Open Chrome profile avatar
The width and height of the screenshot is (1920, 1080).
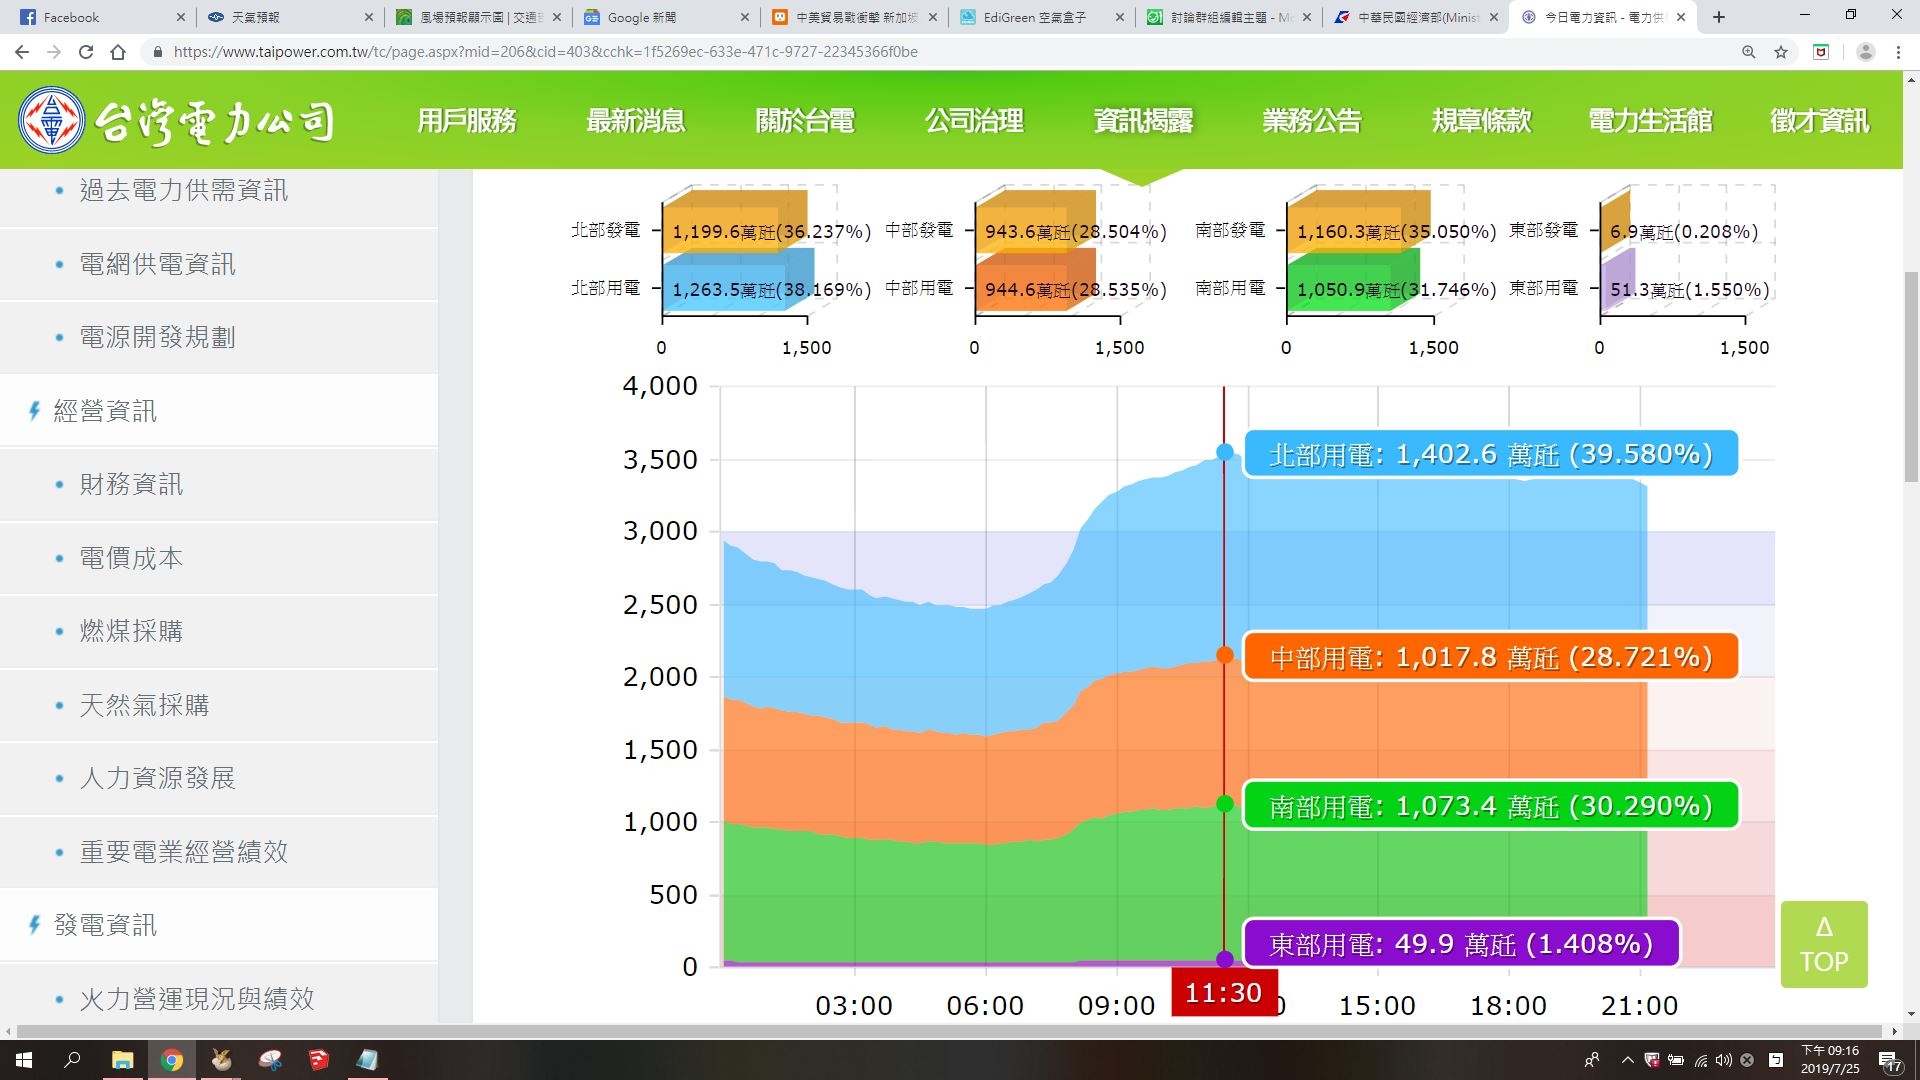click(1865, 52)
